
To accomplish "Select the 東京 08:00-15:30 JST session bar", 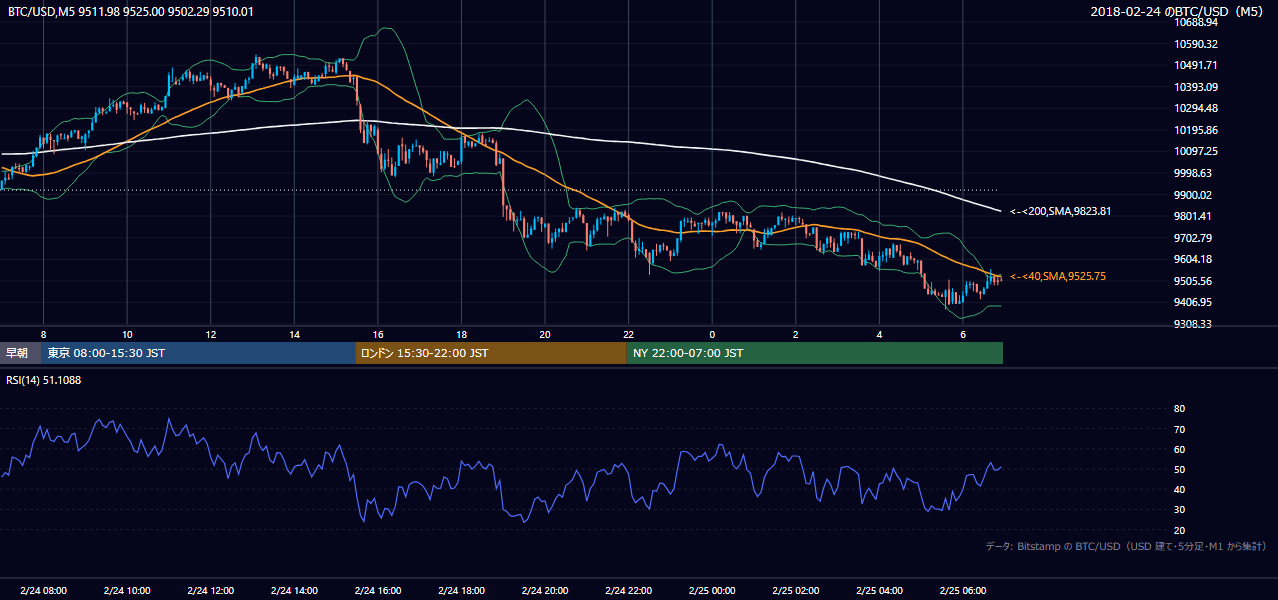I will [198, 353].
